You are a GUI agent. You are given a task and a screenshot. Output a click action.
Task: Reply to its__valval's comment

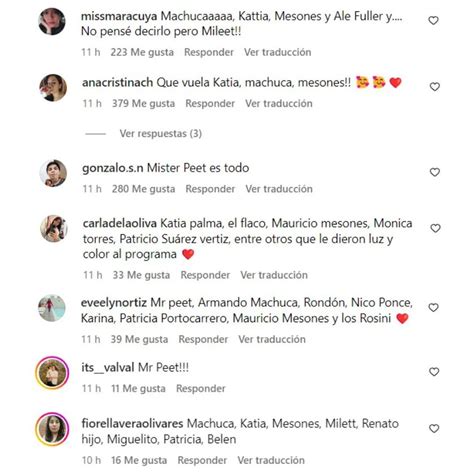point(201,389)
